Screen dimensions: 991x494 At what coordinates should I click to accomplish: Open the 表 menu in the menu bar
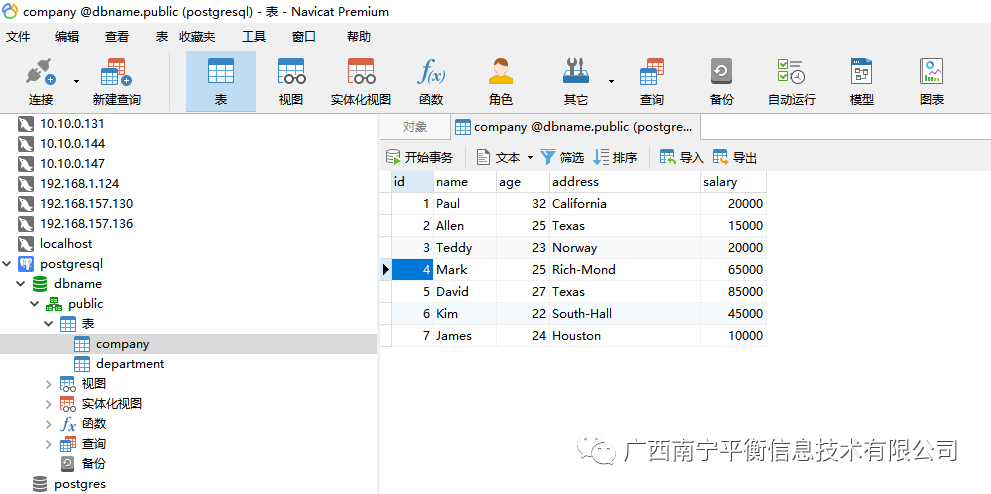(162, 37)
